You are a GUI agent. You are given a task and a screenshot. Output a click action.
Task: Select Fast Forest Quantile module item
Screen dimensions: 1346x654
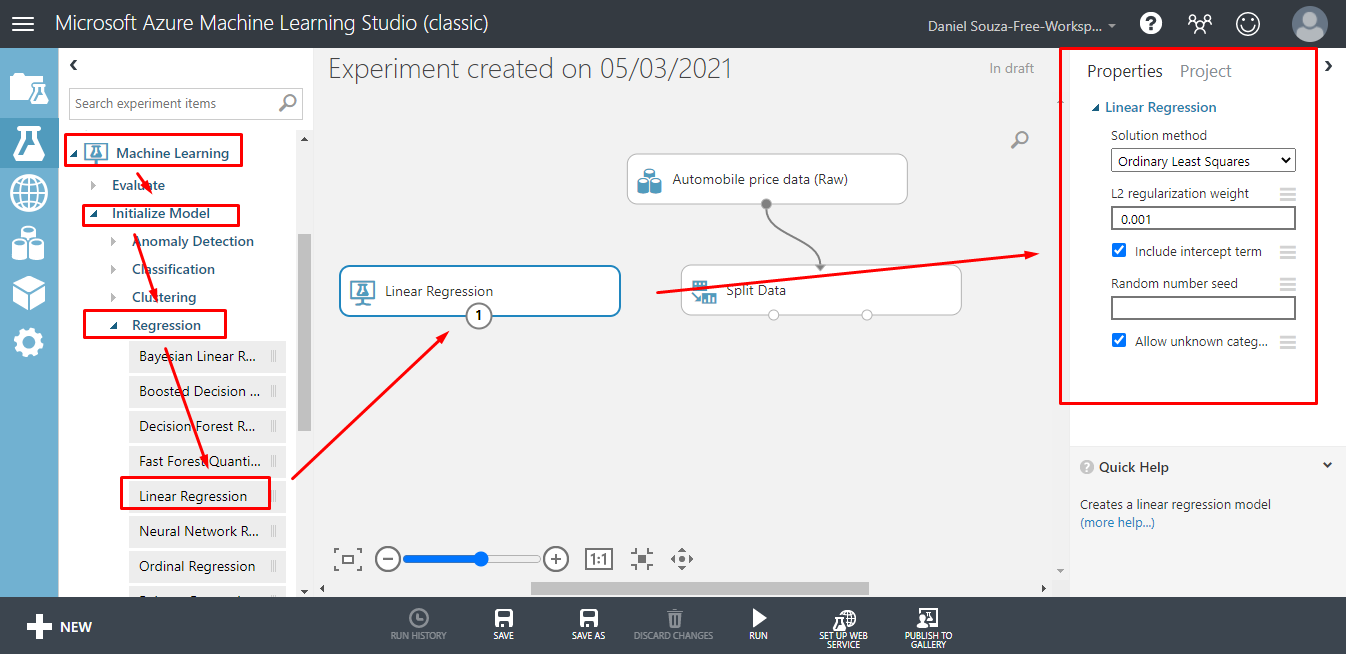(207, 461)
